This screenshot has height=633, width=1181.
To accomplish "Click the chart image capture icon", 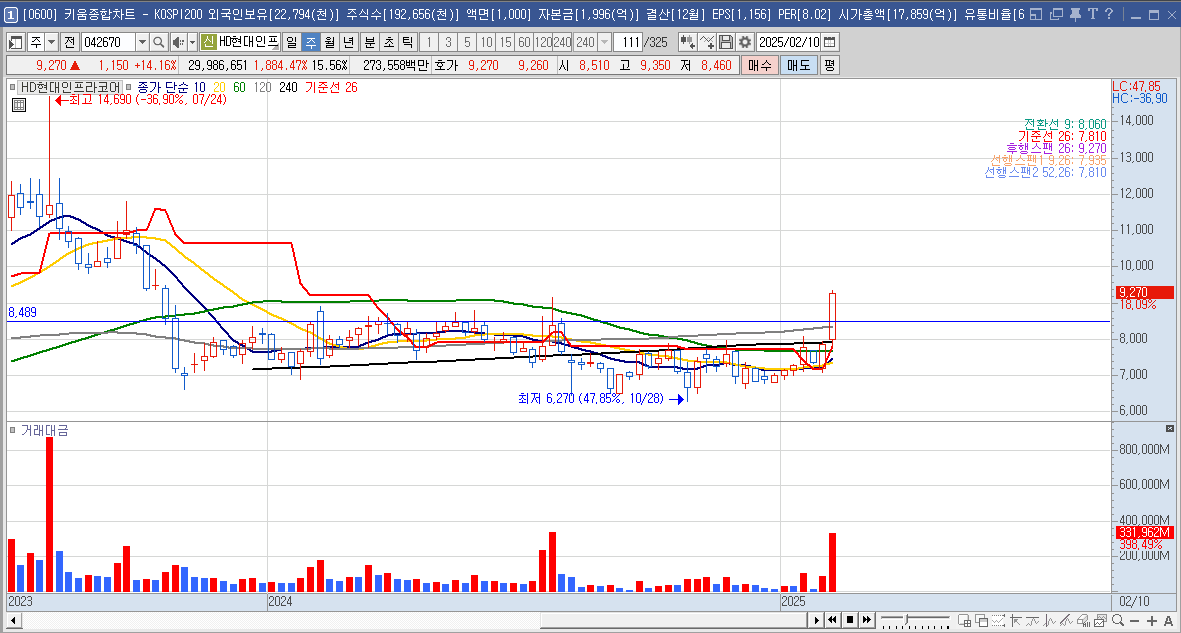I will pos(1100,620).
